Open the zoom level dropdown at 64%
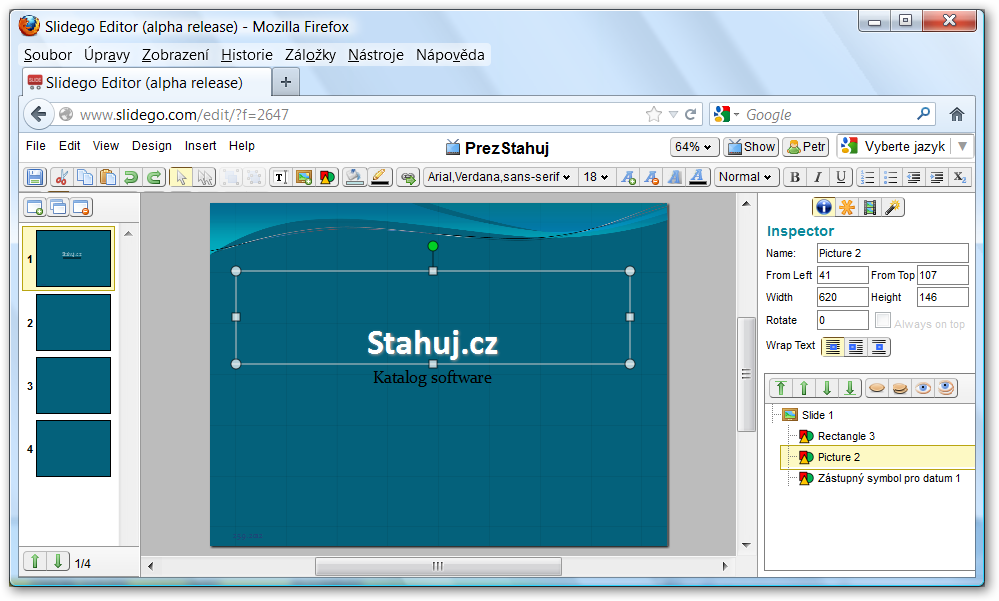 (694, 147)
